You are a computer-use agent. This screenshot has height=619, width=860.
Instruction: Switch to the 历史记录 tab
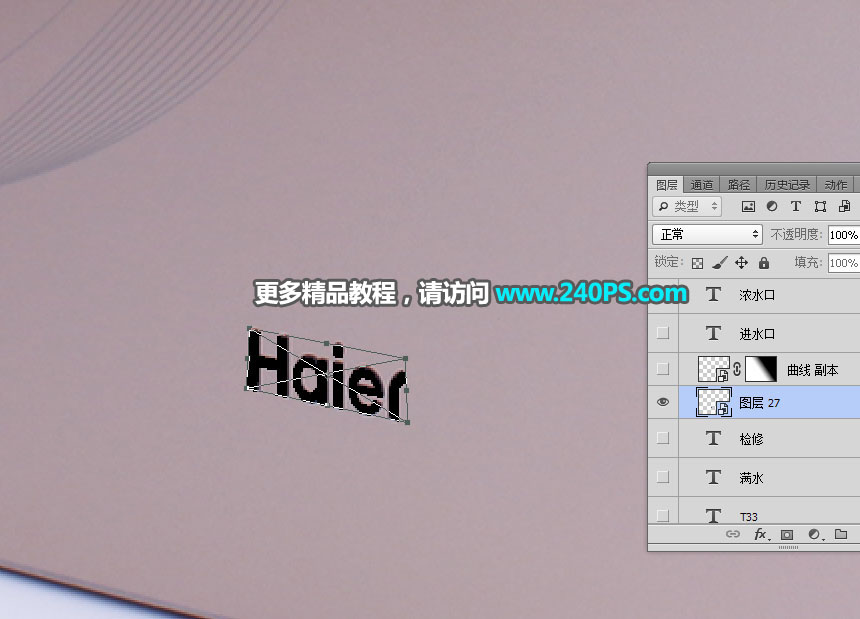point(787,185)
